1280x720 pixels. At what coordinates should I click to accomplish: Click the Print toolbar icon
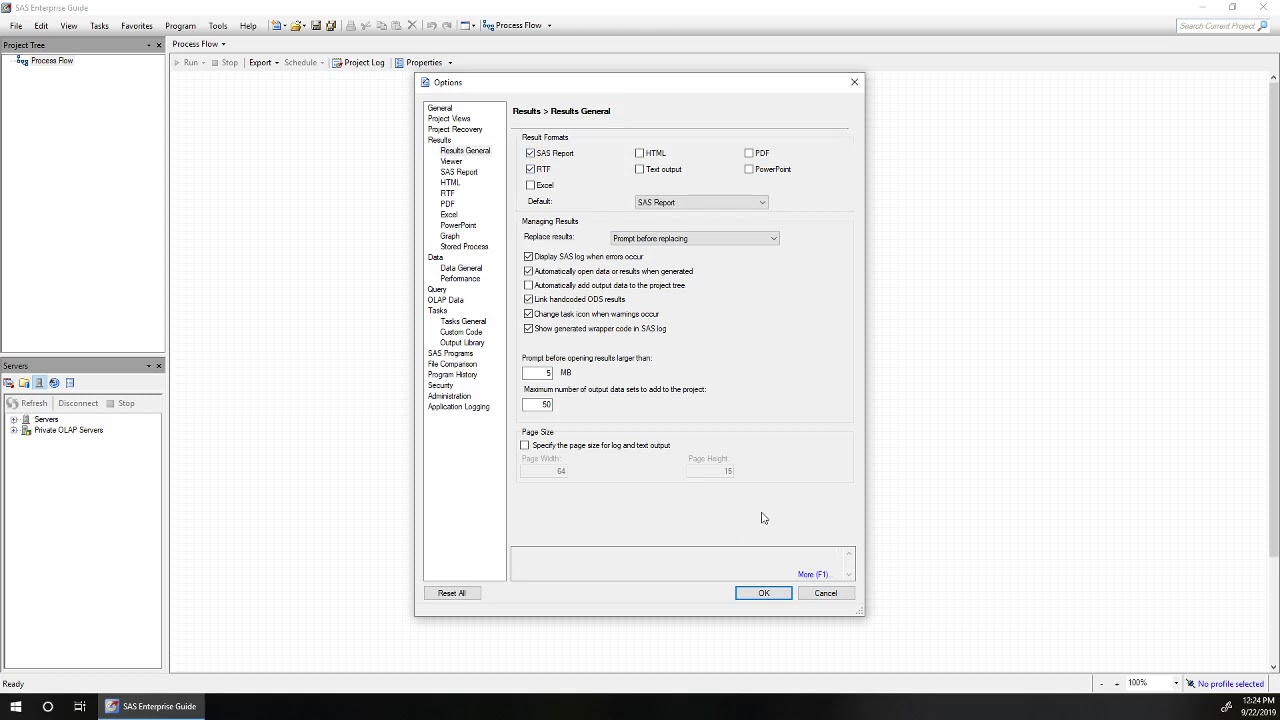[x=350, y=25]
